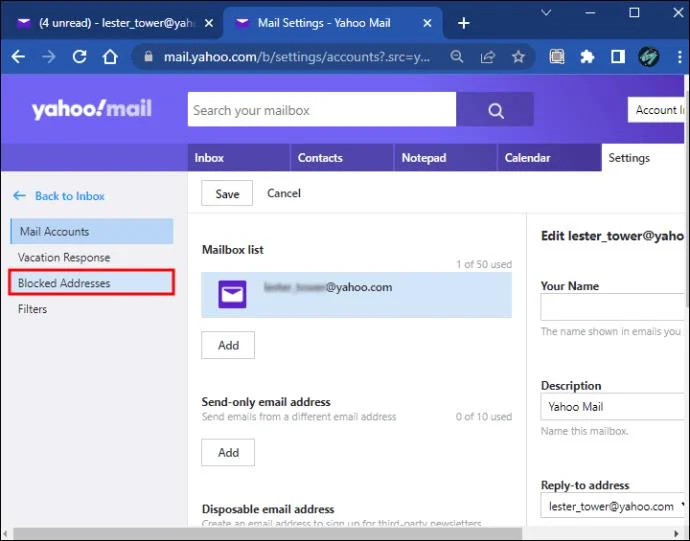Open the browser profile avatar
Image resolution: width=690 pixels, height=541 pixels.
tap(648, 56)
